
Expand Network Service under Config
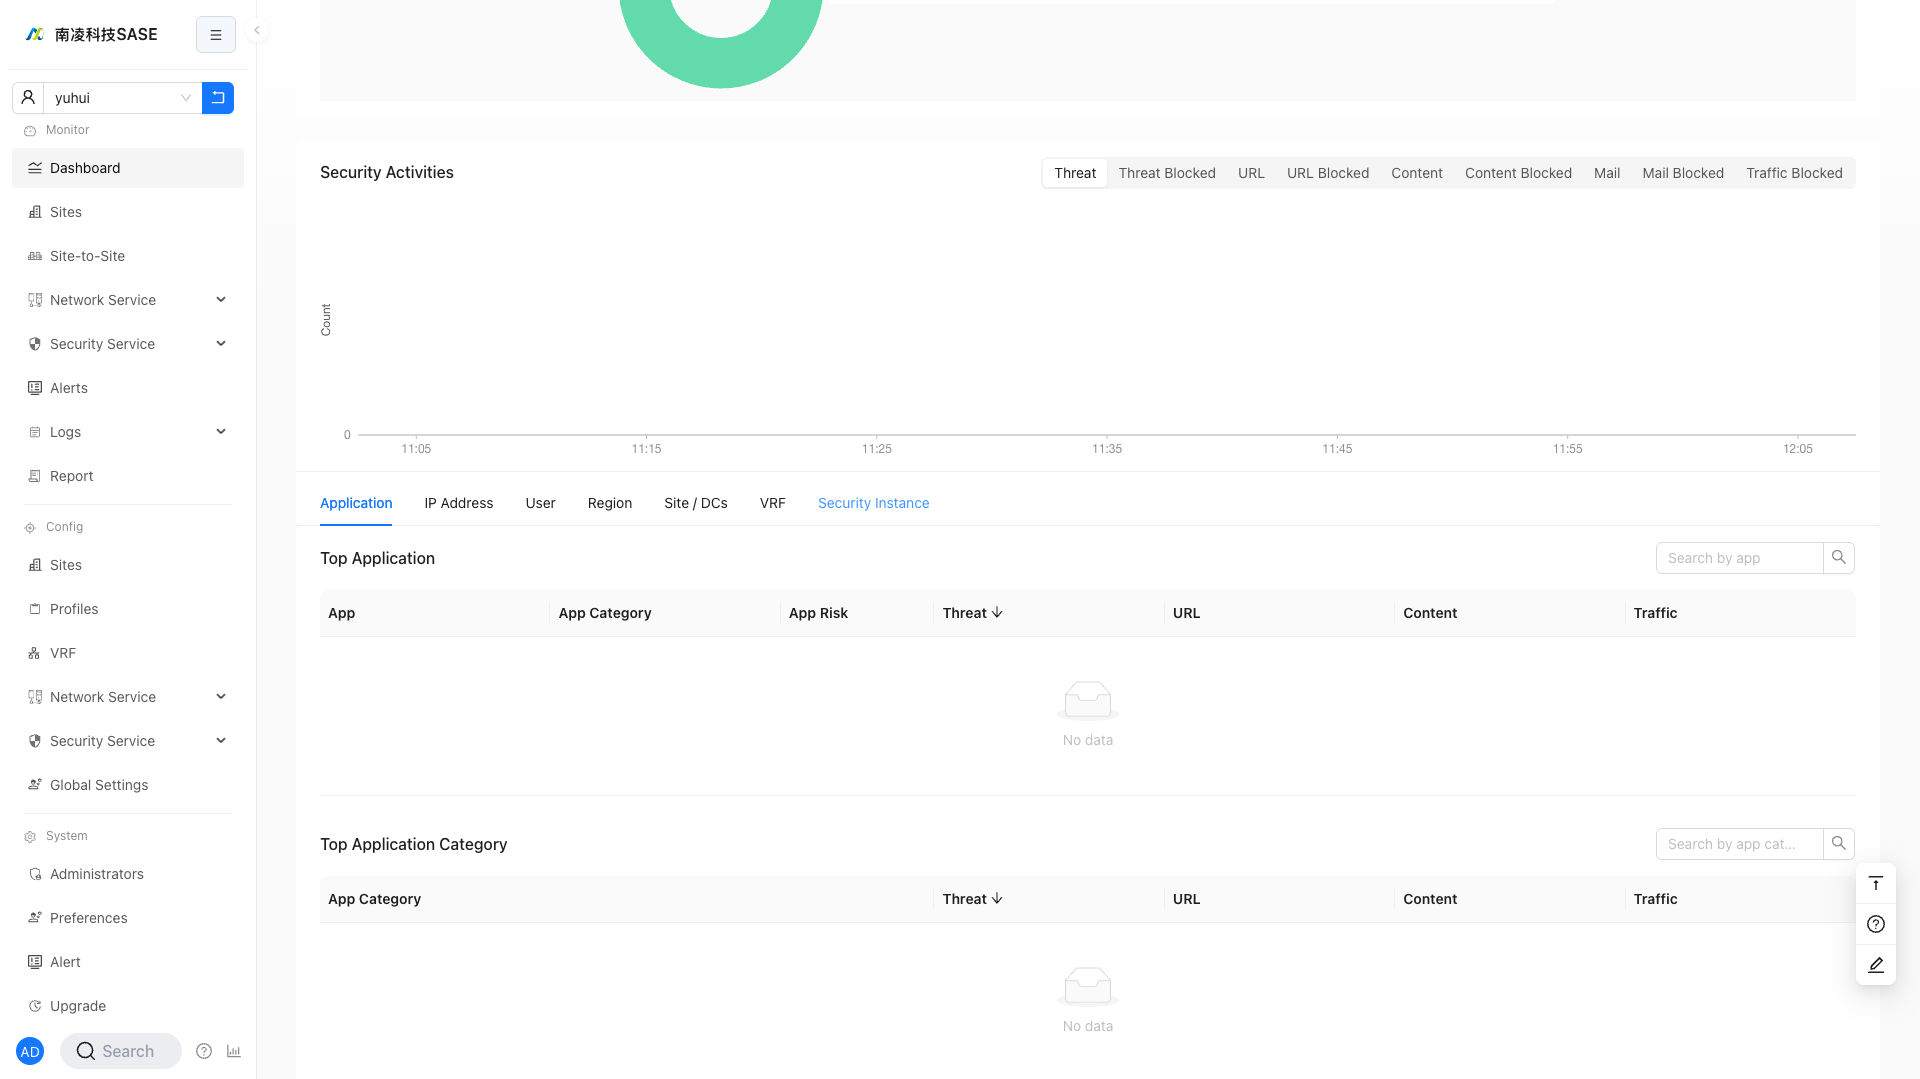click(x=128, y=697)
